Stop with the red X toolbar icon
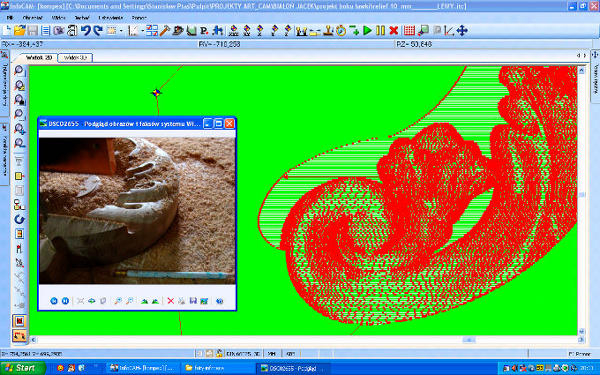This screenshot has height=375, width=600. click(393, 31)
